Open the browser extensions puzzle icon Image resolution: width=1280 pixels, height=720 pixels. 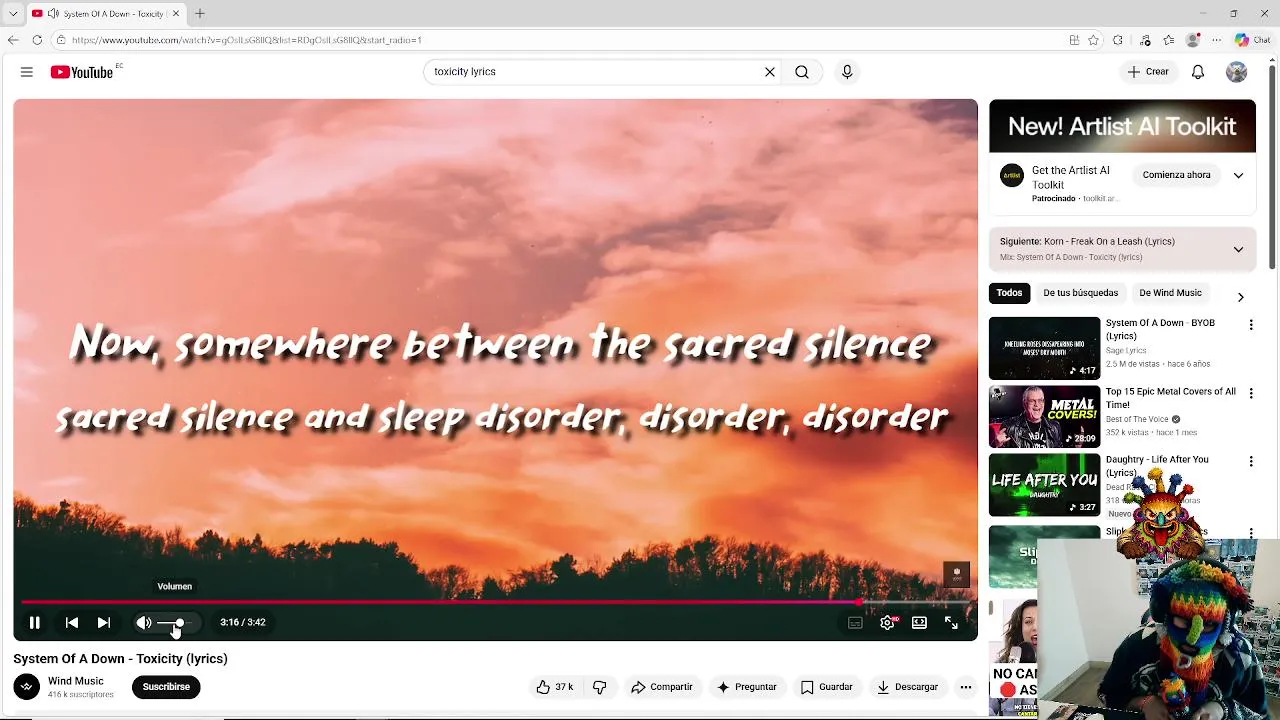click(1118, 40)
